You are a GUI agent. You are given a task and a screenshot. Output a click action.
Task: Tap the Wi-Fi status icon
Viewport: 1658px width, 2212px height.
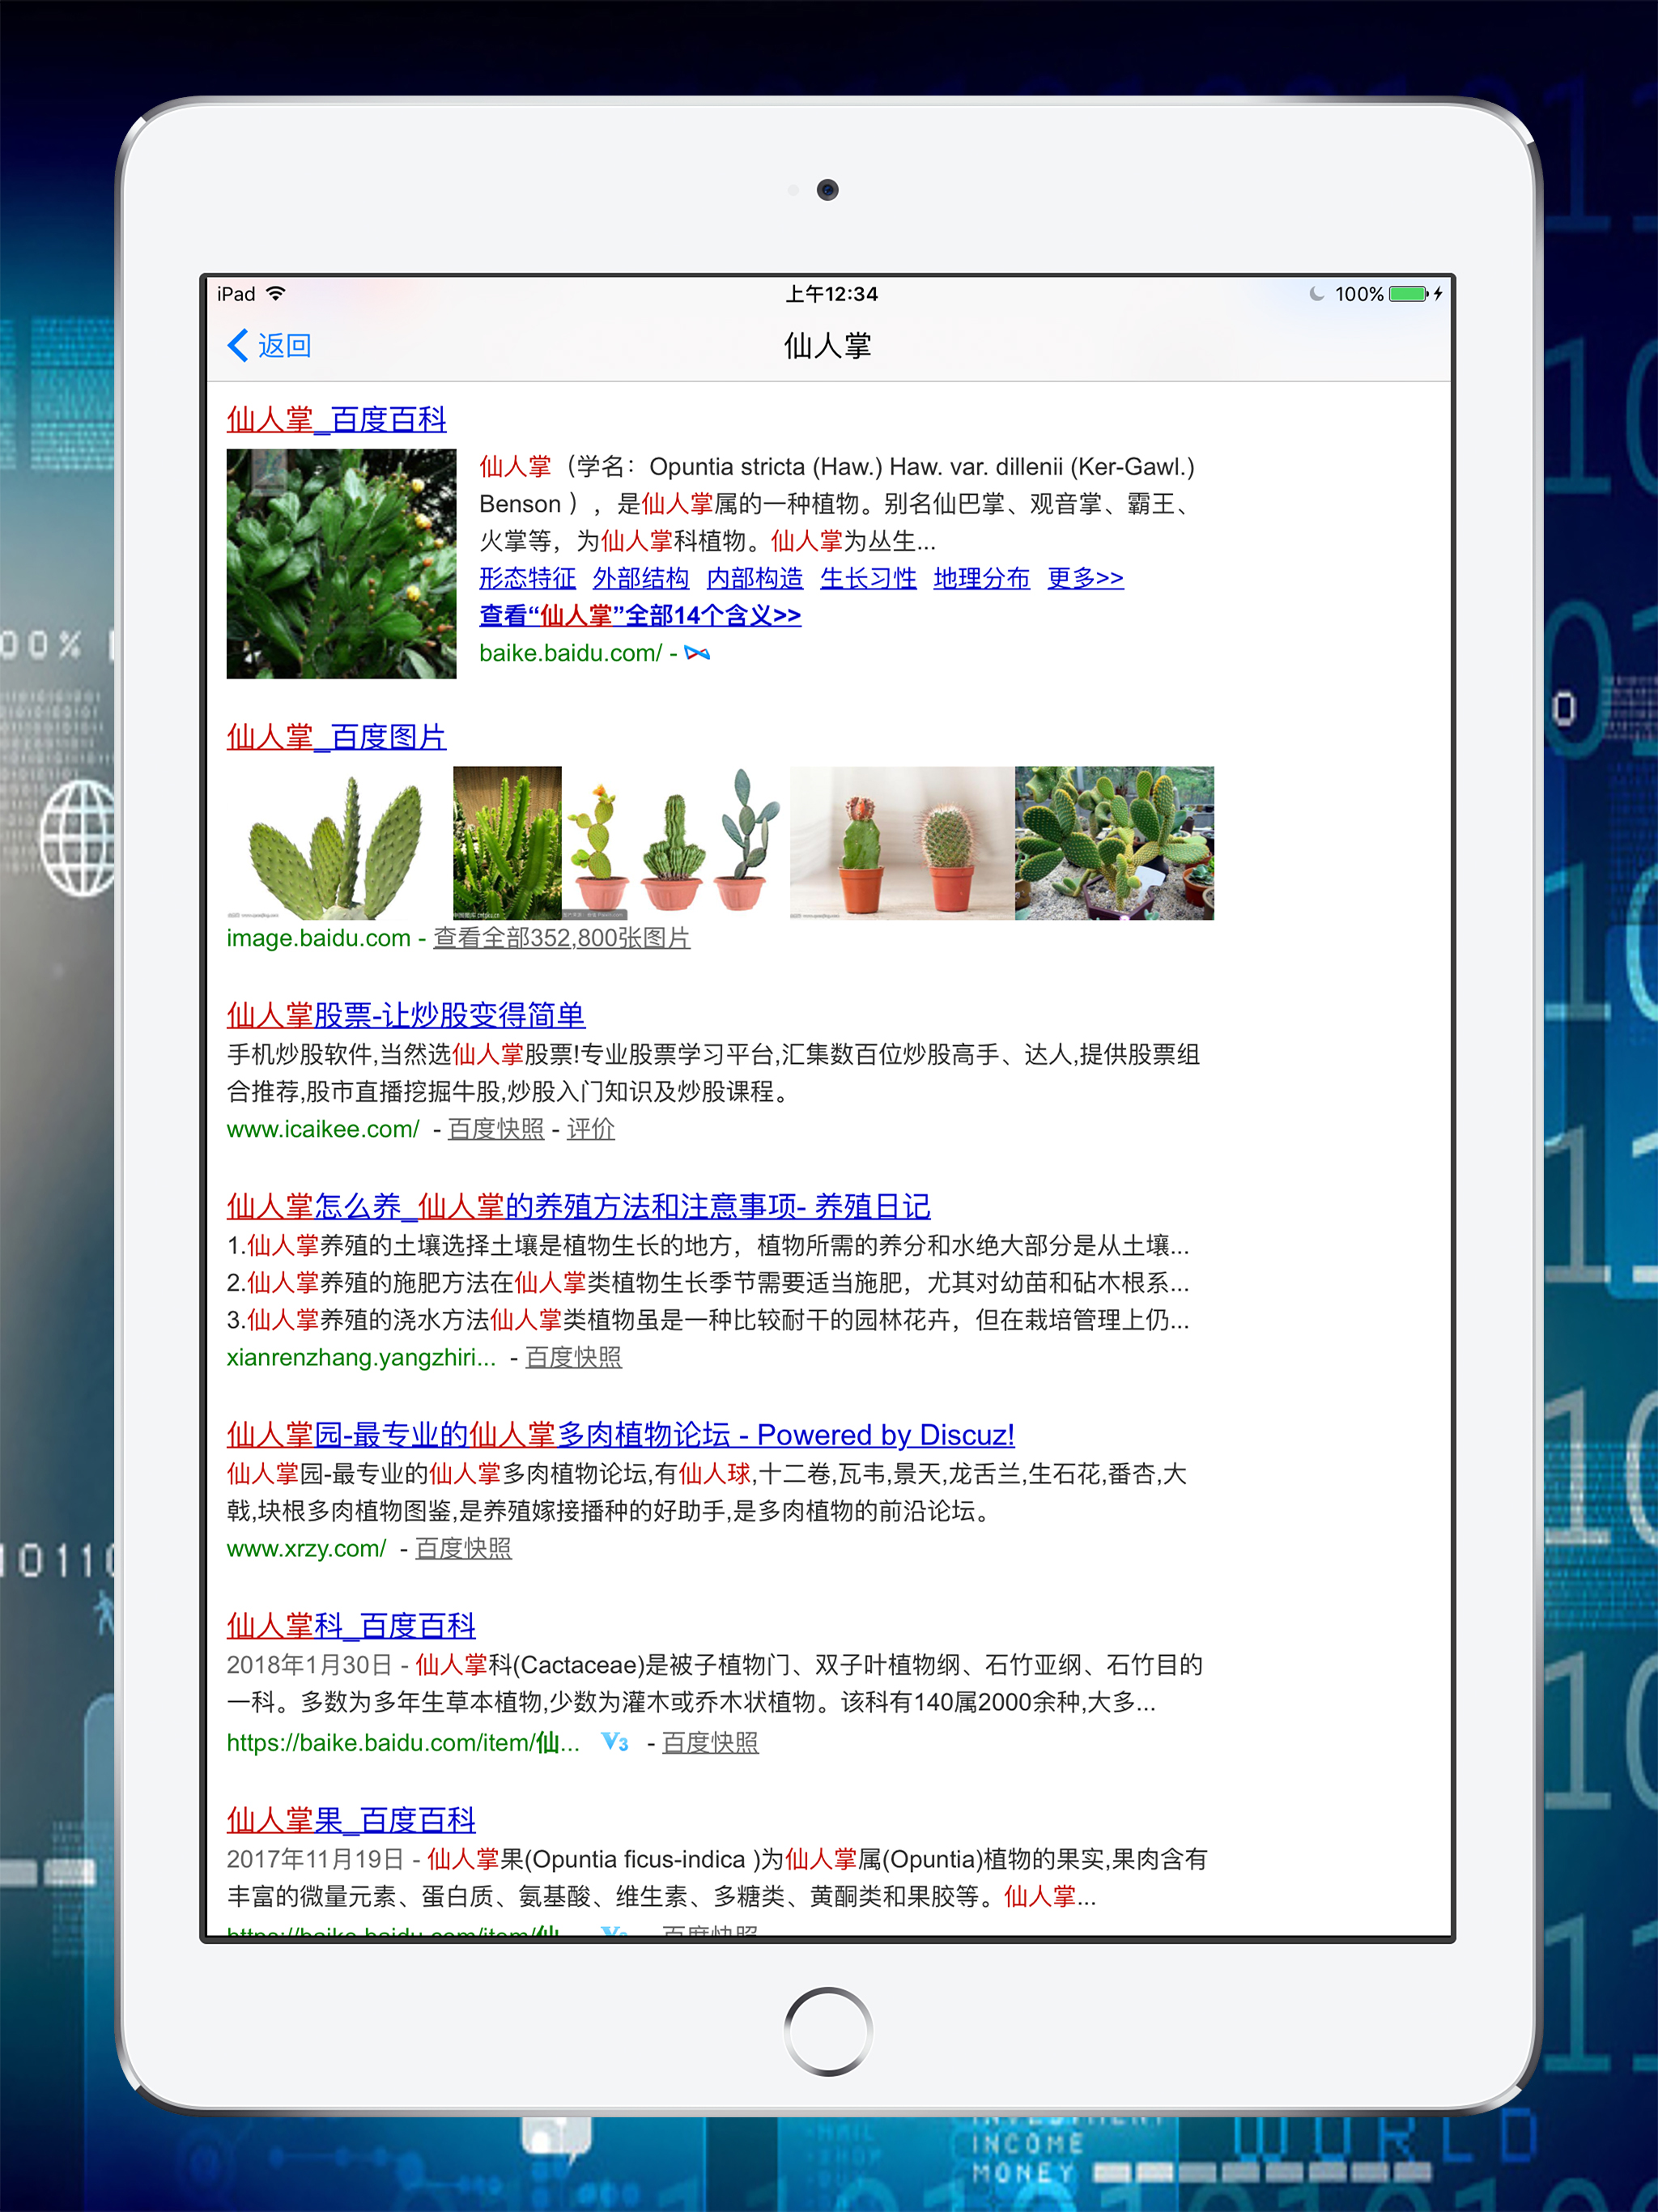276,293
